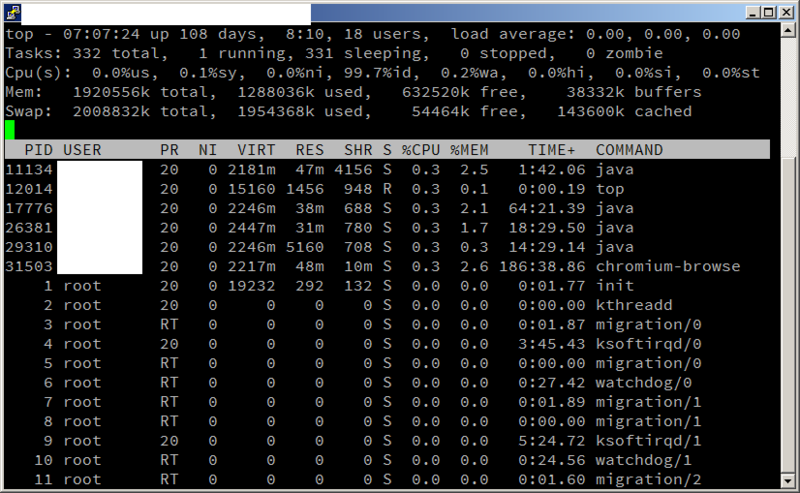
Task: Click the R state of the top process
Action: pyautogui.click(x=387, y=189)
